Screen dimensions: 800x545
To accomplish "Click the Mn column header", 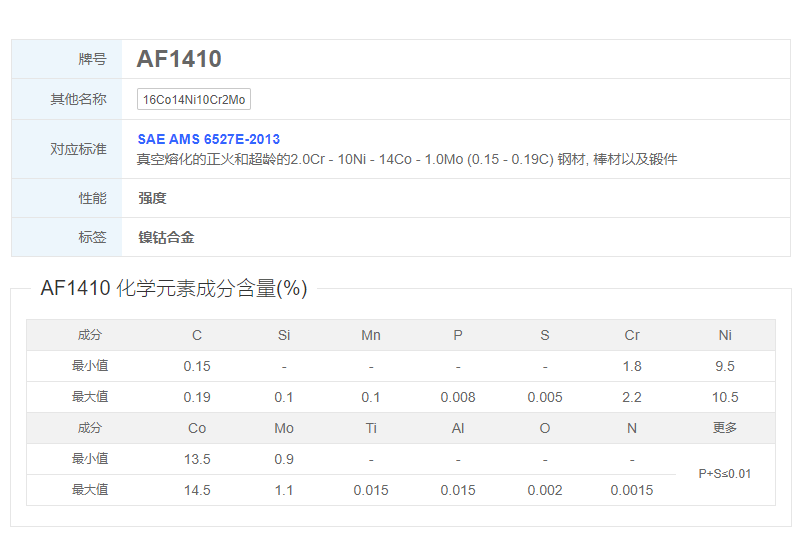I will [x=371, y=335].
